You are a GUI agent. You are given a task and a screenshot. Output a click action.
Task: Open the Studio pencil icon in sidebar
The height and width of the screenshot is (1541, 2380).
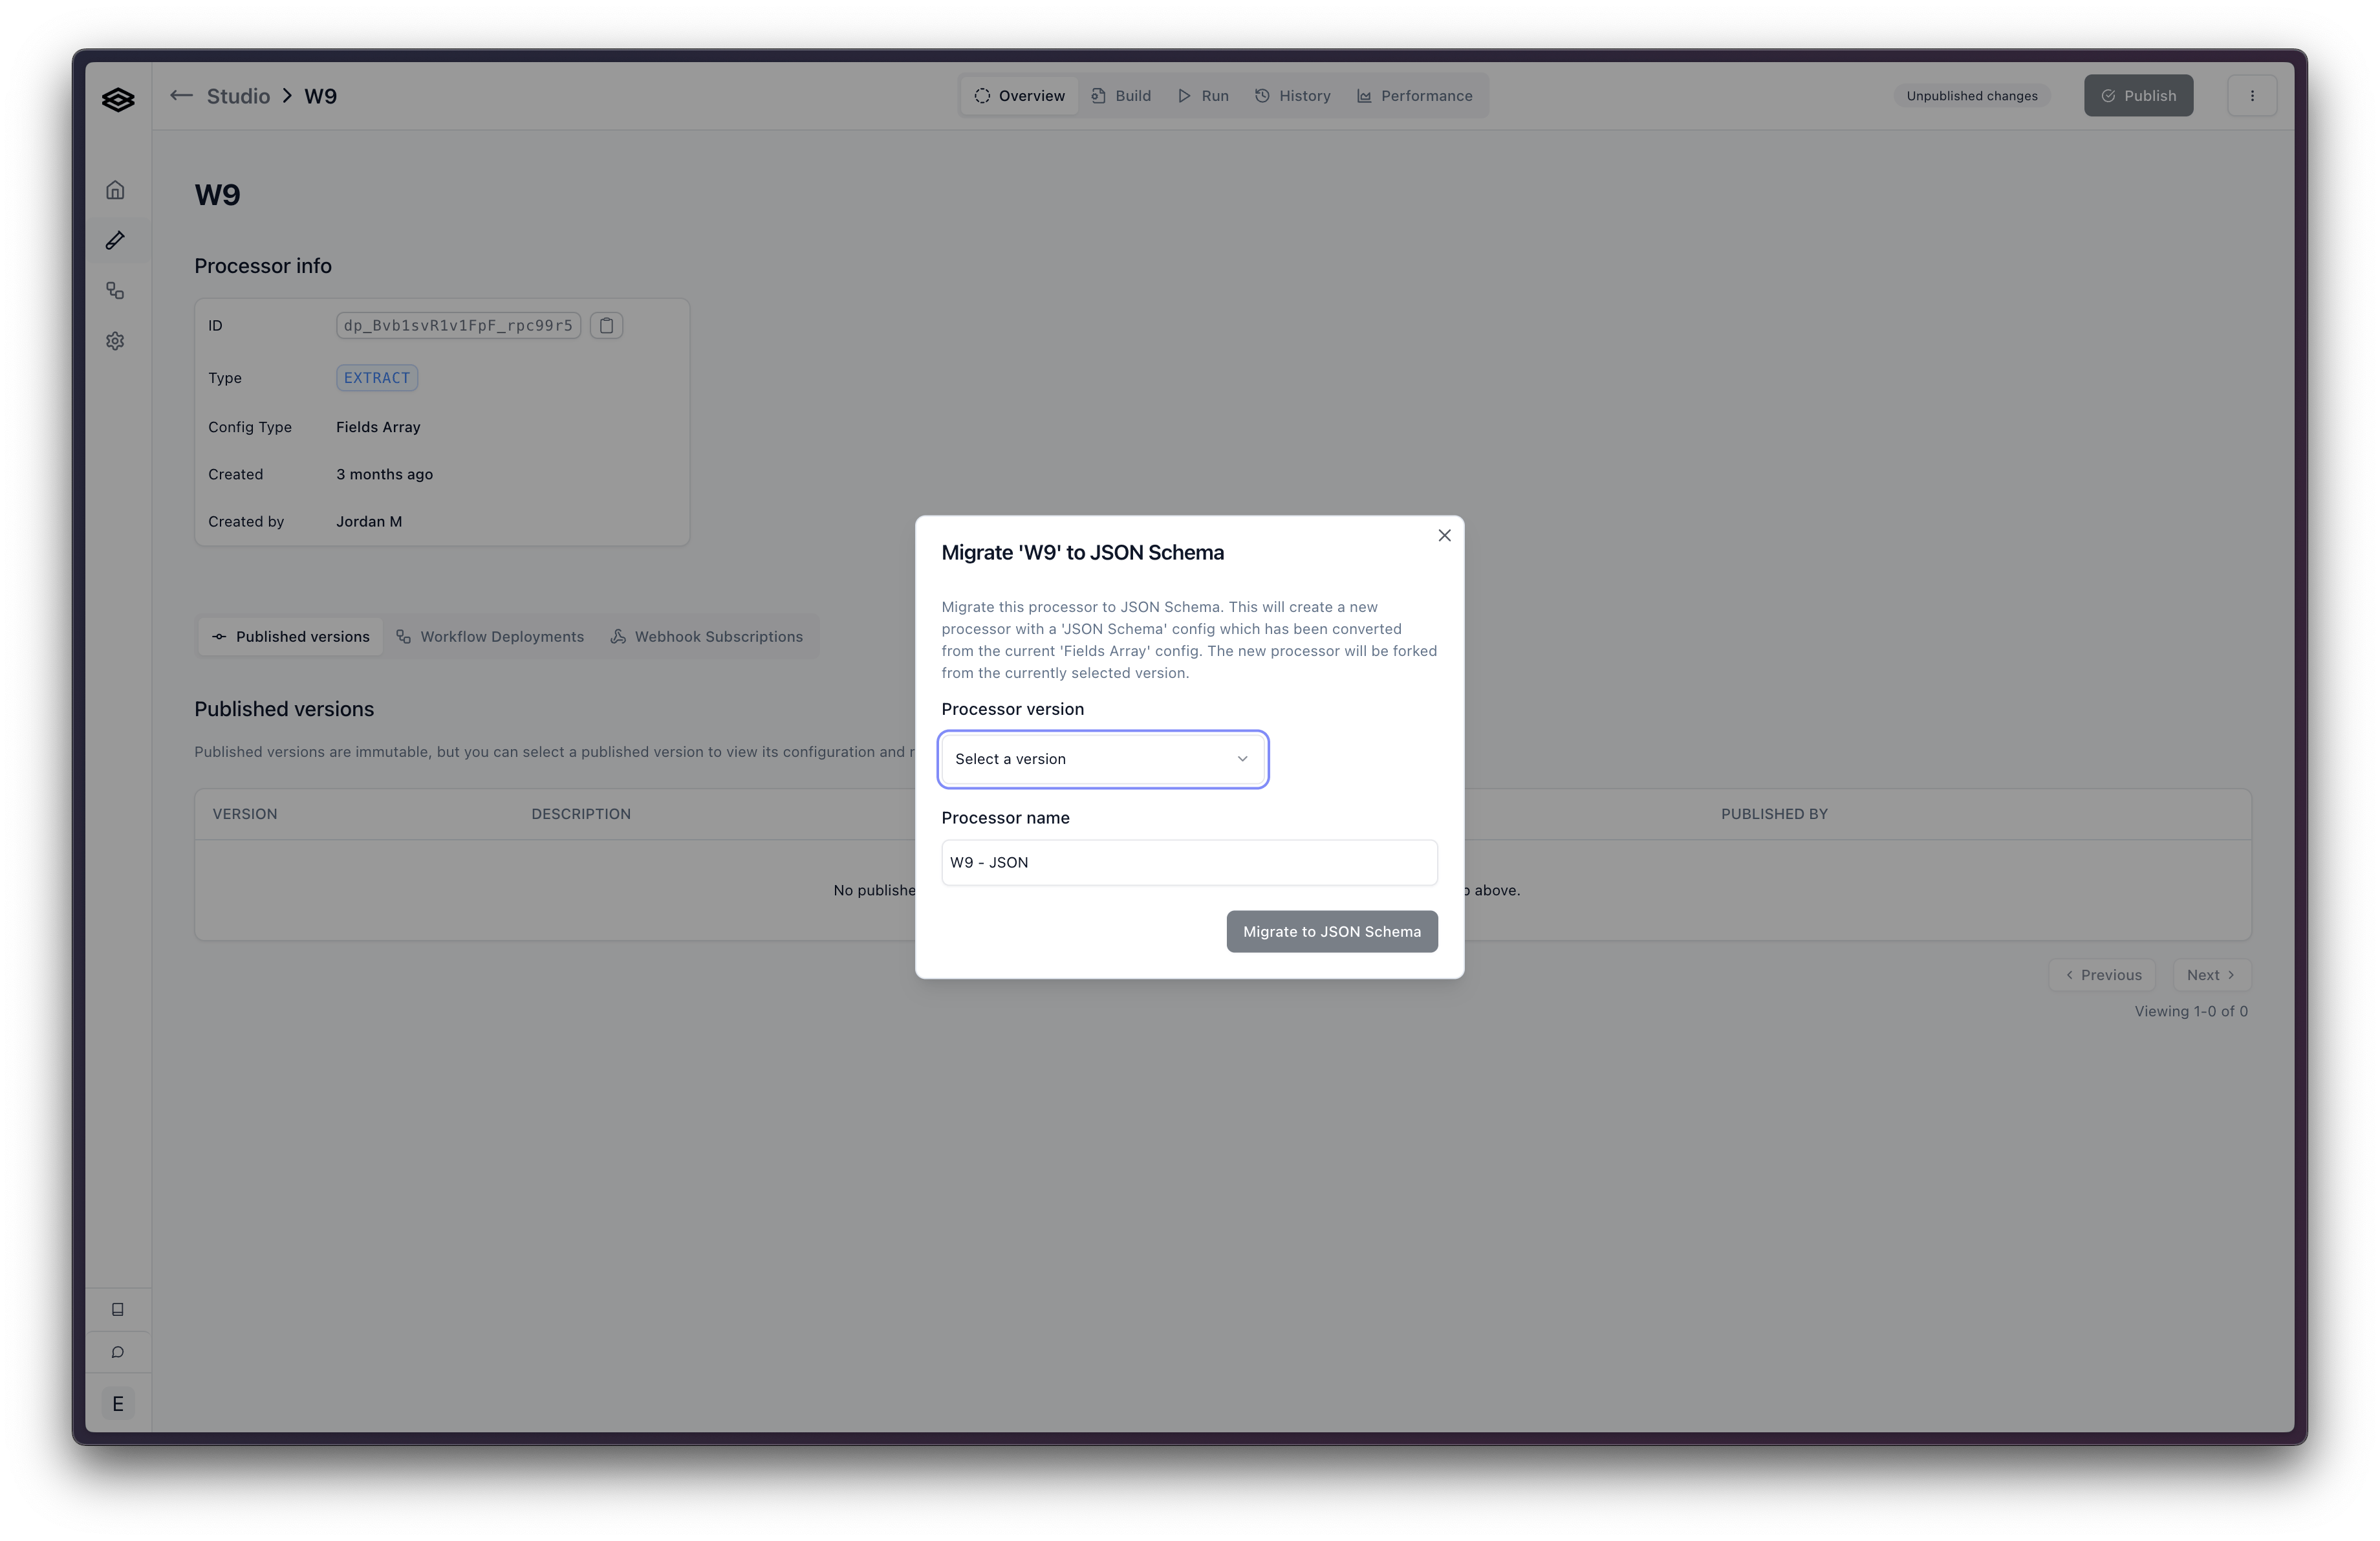(x=116, y=240)
